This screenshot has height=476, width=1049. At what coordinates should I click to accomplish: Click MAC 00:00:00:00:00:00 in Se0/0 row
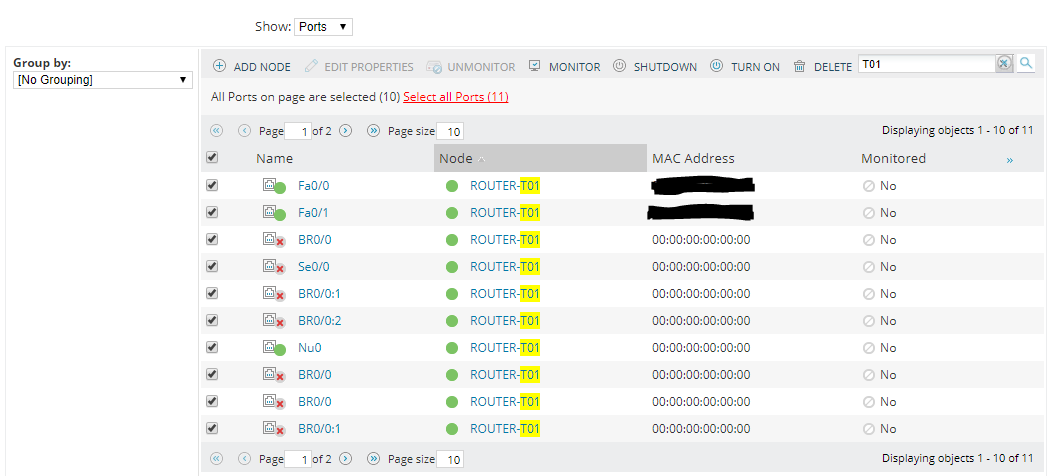pyautogui.click(x=701, y=267)
